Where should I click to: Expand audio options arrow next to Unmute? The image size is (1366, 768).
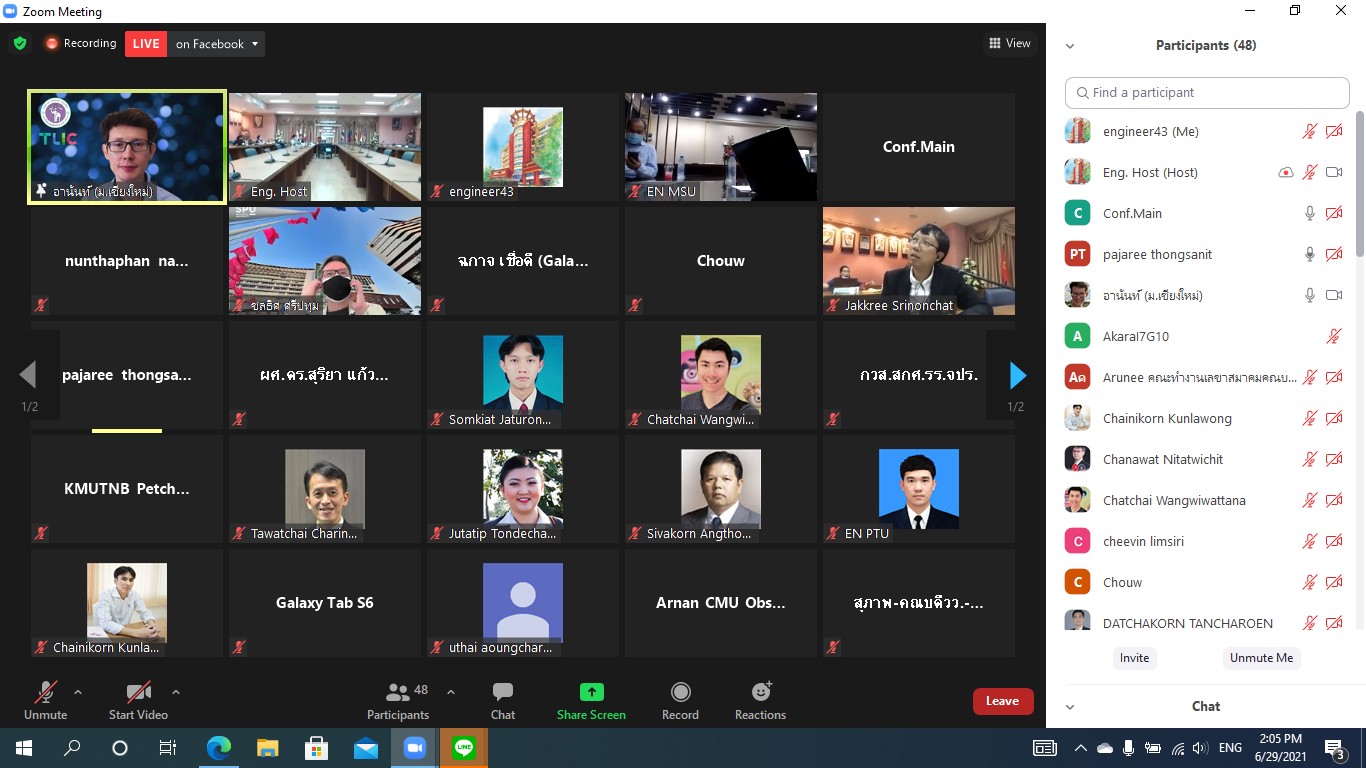click(78, 692)
